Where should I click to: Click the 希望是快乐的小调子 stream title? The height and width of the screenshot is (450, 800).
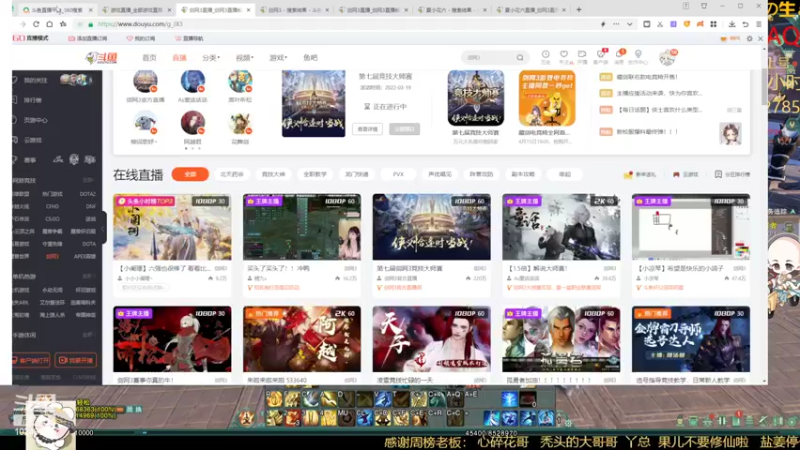click(681, 268)
